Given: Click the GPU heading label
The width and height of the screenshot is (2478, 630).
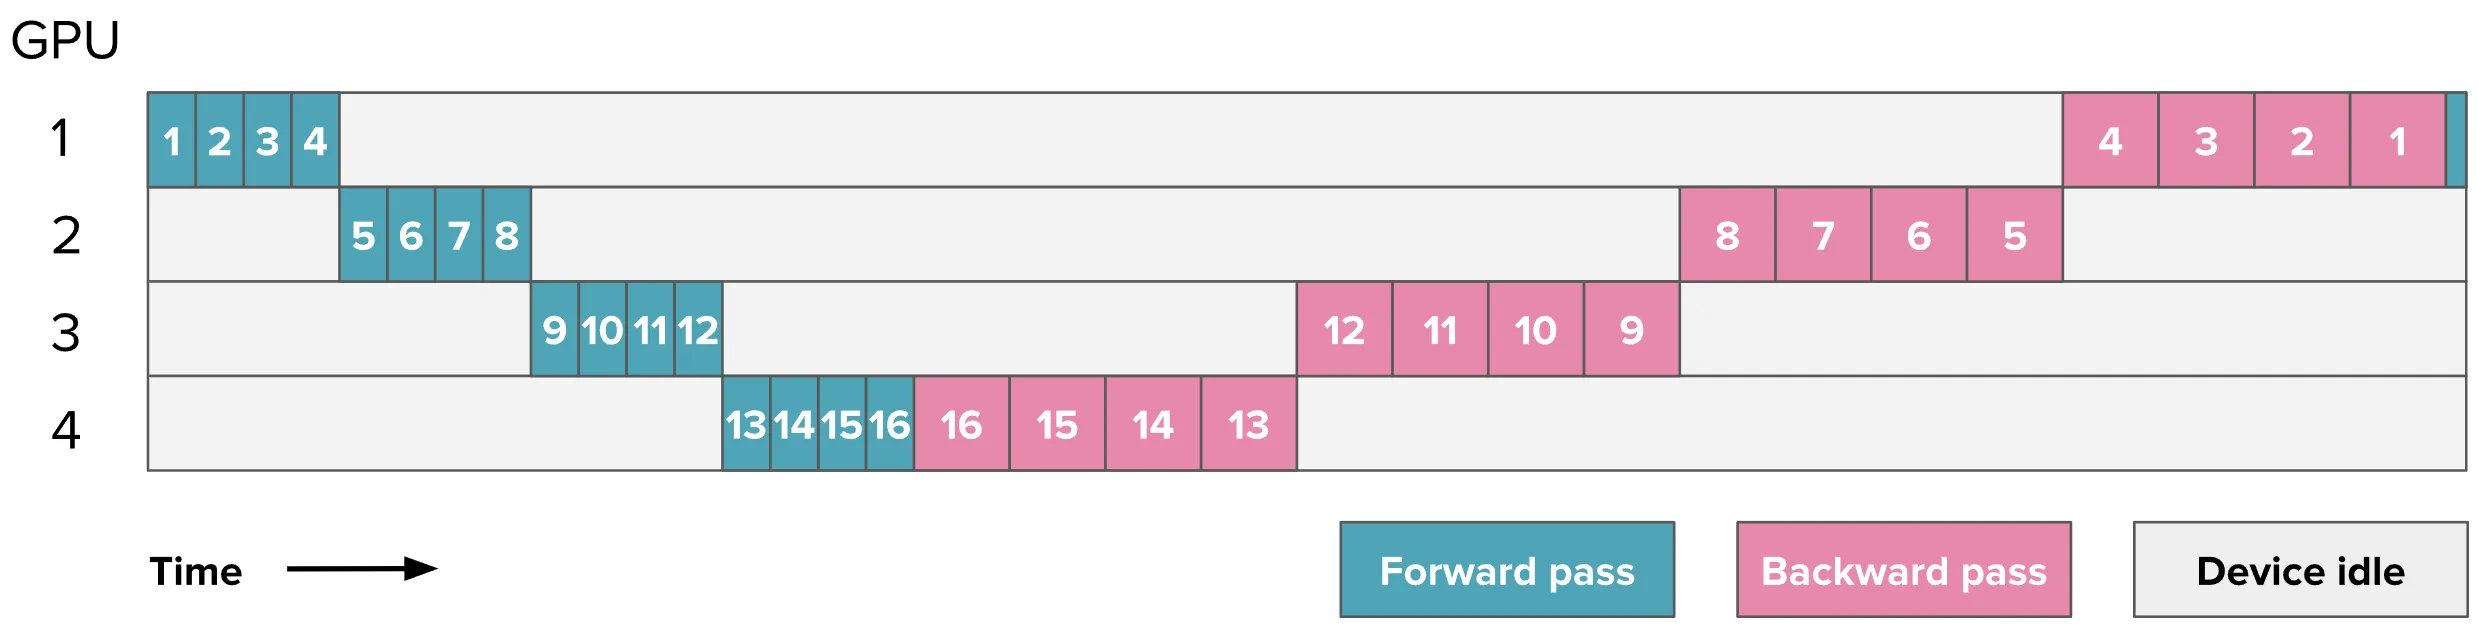Looking at the screenshot, I should [x=65, y=41].
